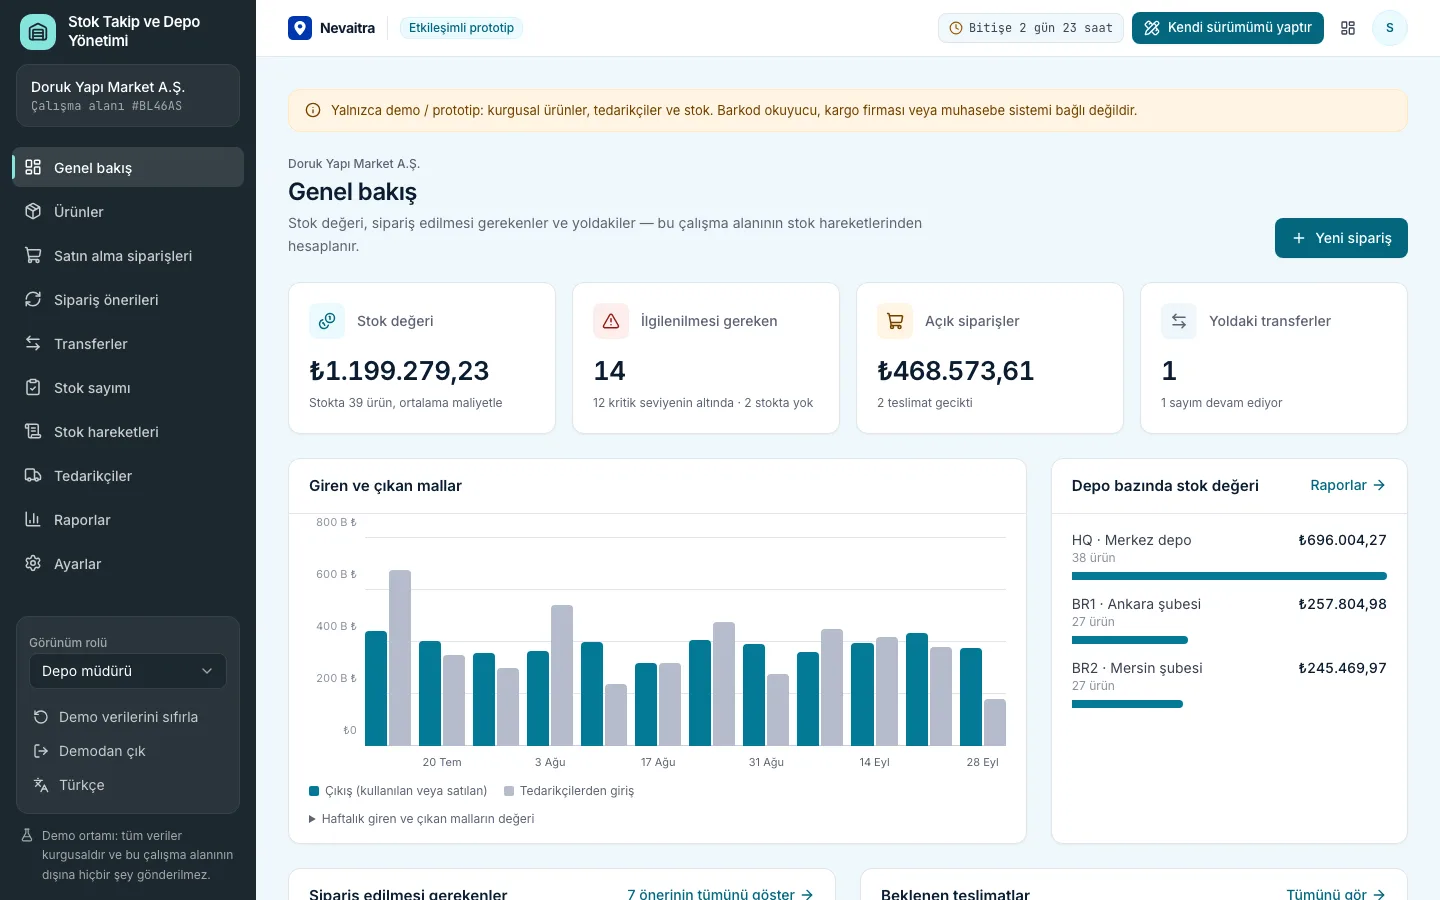Screen dimensions: 1440x900
Task: Open Transferler arrows icon in sidebar
Action: pyautogui.click(x=33, y=344)
